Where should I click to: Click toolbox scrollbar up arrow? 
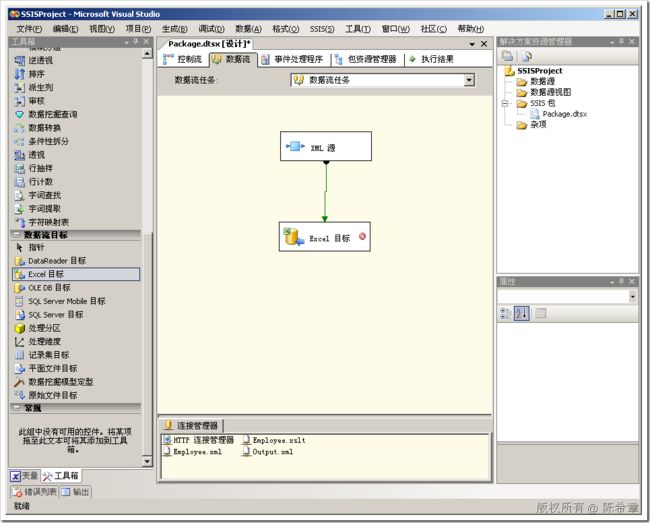[147, 53]
